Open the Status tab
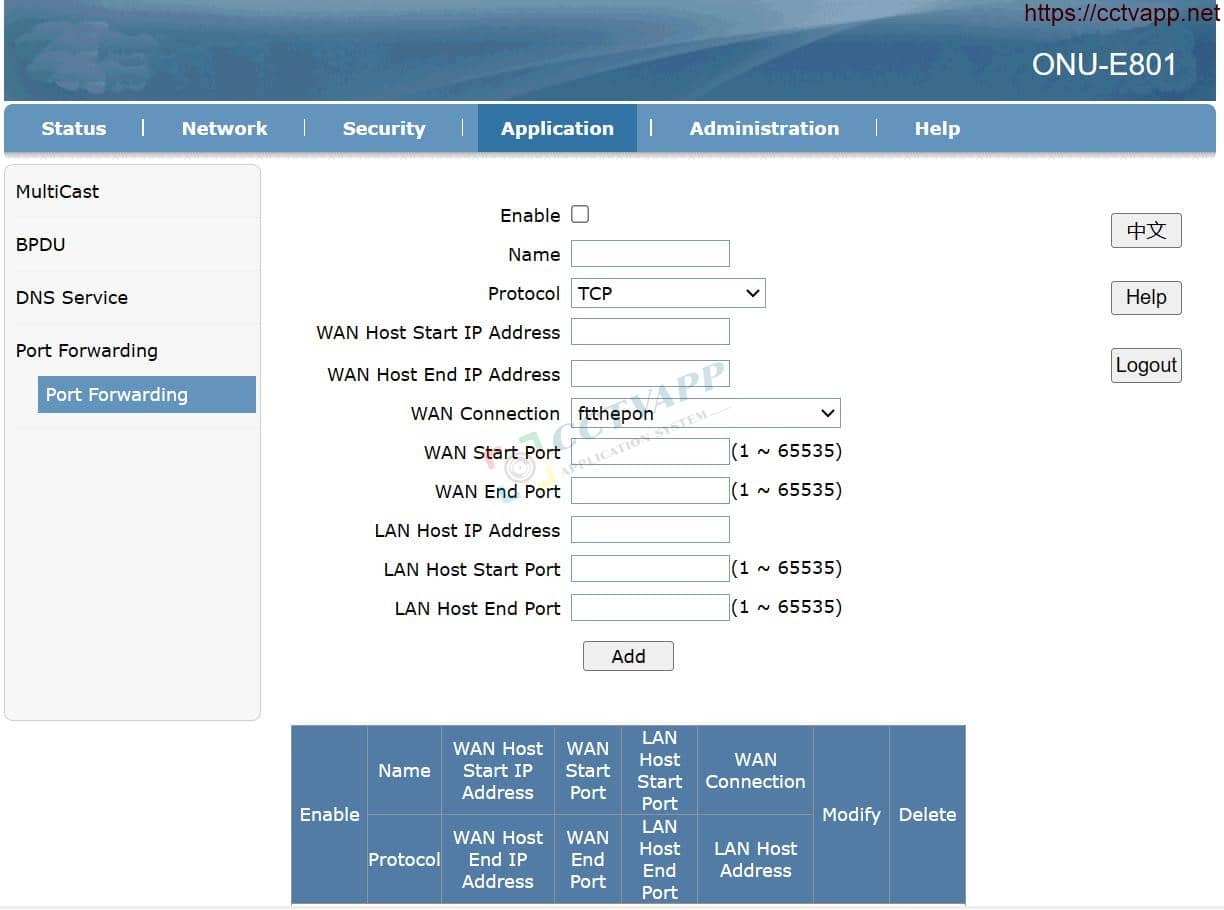The width and height of the screenshot is (1224, 910). [x=74, y=129]
